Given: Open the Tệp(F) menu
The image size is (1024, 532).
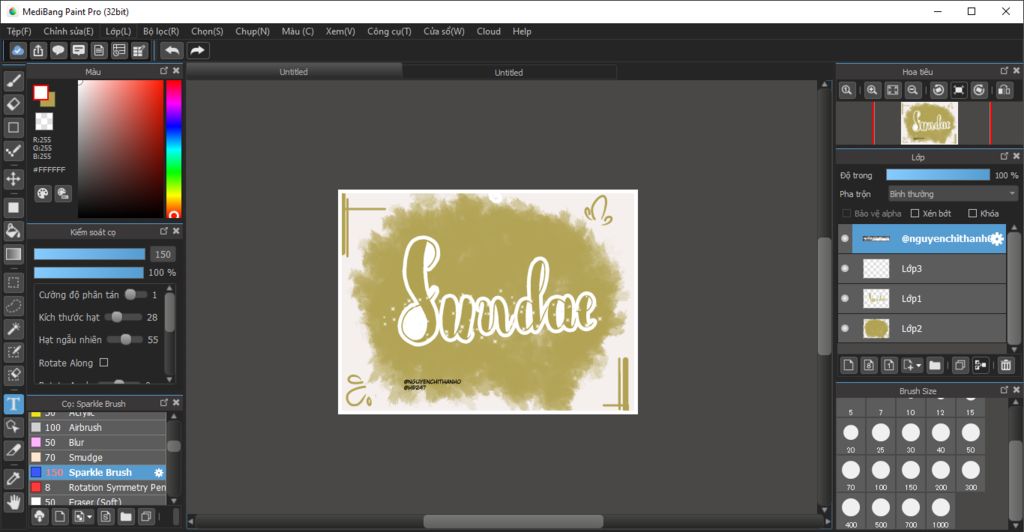Looking at the screenshot, I should click(x=19, y=31).
